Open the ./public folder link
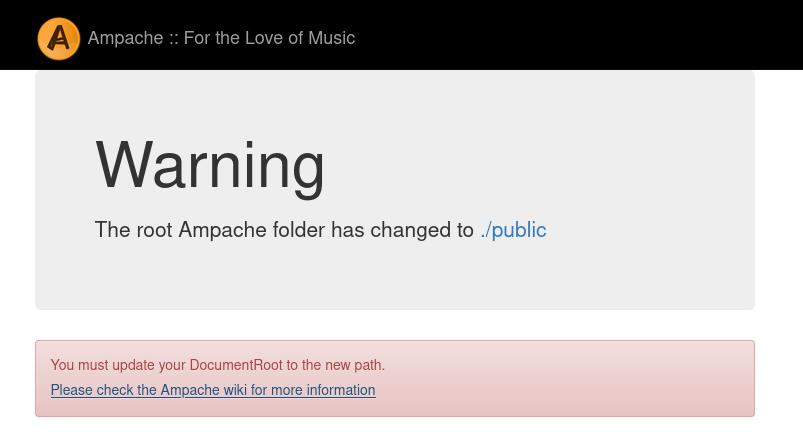803x446 pixels. (513, 230)
